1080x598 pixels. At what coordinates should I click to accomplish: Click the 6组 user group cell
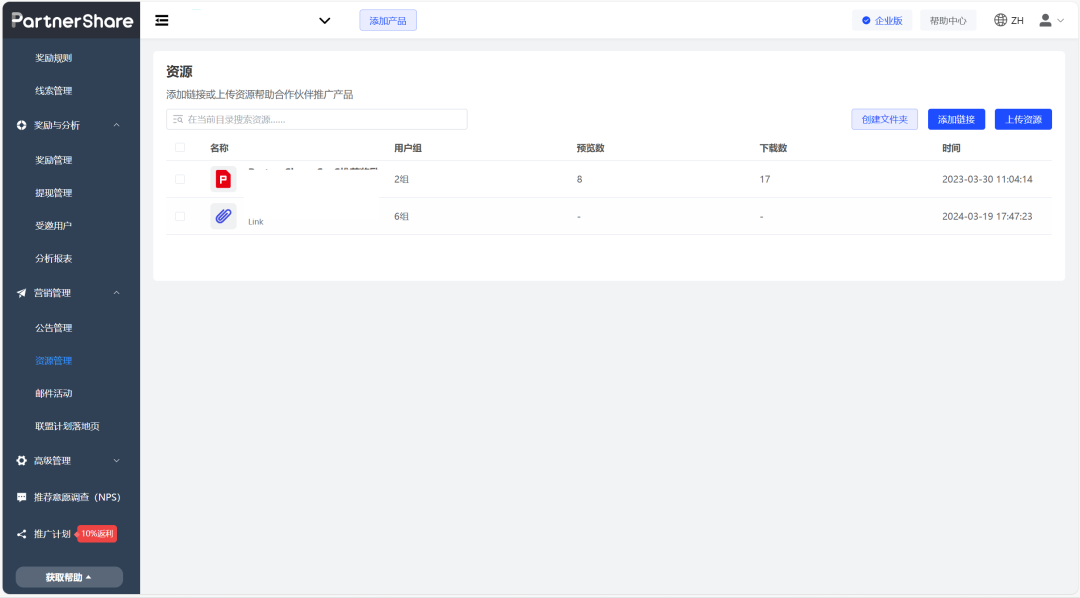402,216
